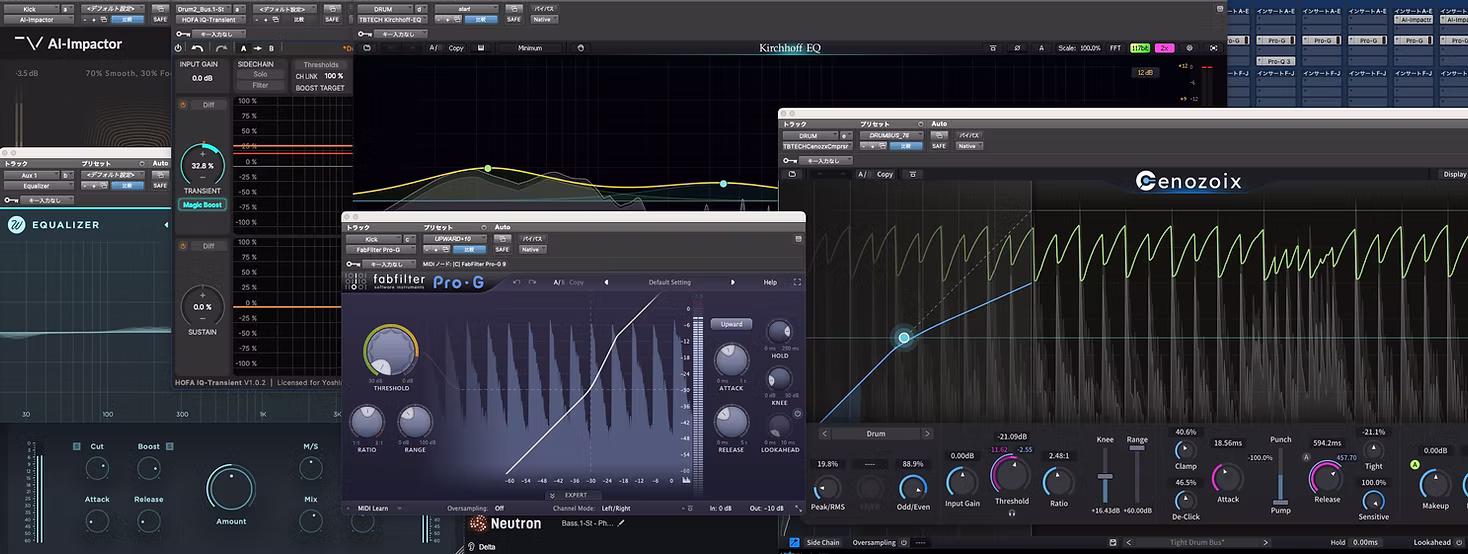Click the fullscreen icon in Kirchhoff EQ

coord(1214,48)
